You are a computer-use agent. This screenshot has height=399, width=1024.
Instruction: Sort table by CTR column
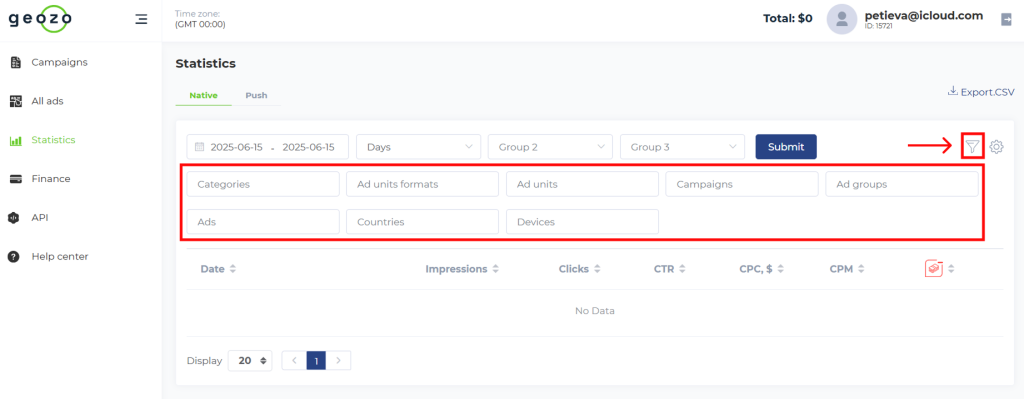point(669,269)
